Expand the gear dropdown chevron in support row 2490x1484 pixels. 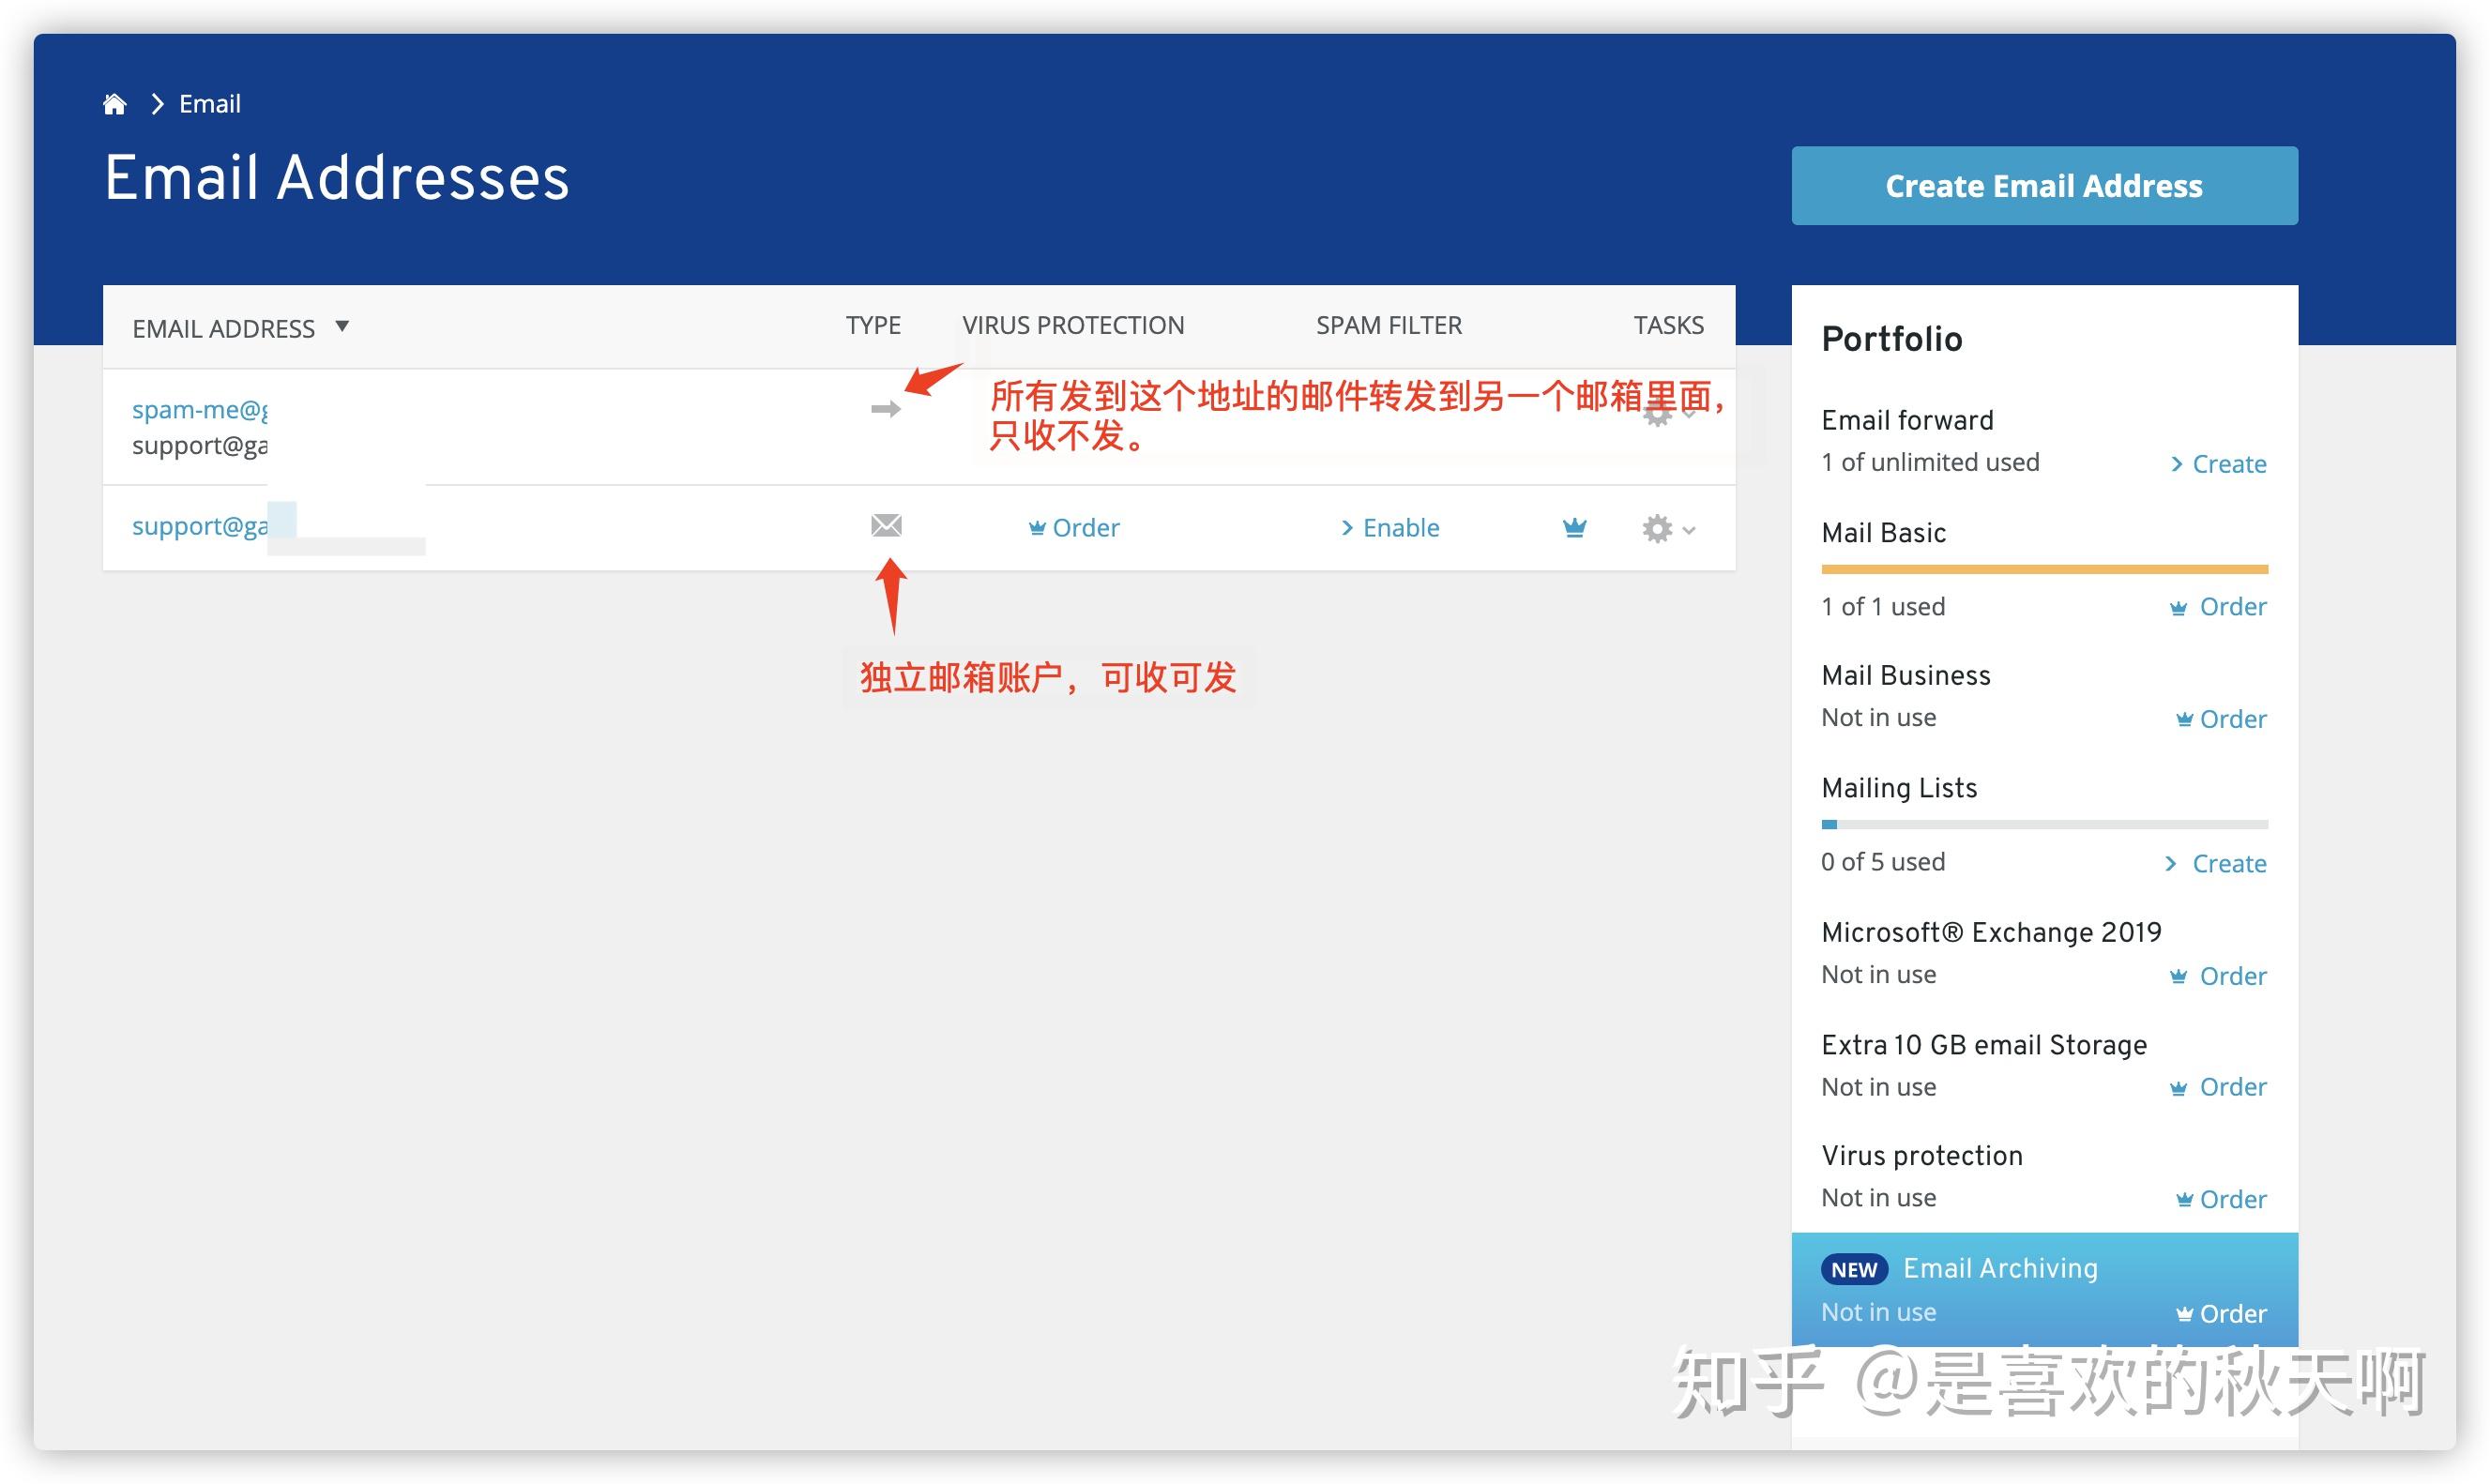coord(1689,530)
